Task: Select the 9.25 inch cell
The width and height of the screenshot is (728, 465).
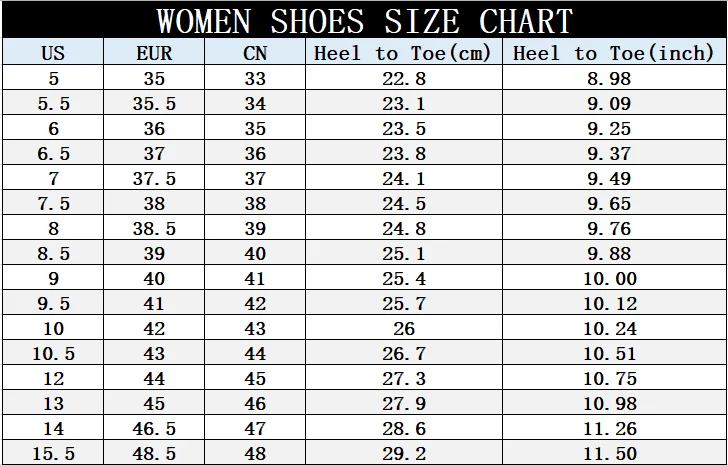Action: [614, 128]
